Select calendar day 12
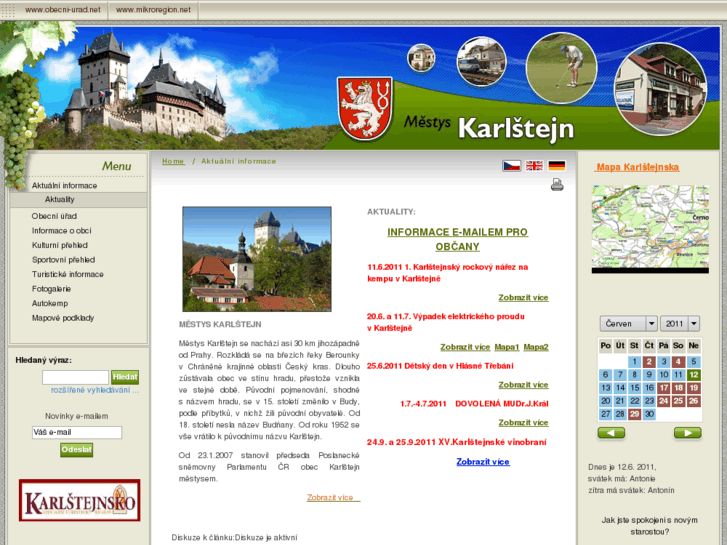Viewport: 727px width, 545px height. tap(694, 375)
